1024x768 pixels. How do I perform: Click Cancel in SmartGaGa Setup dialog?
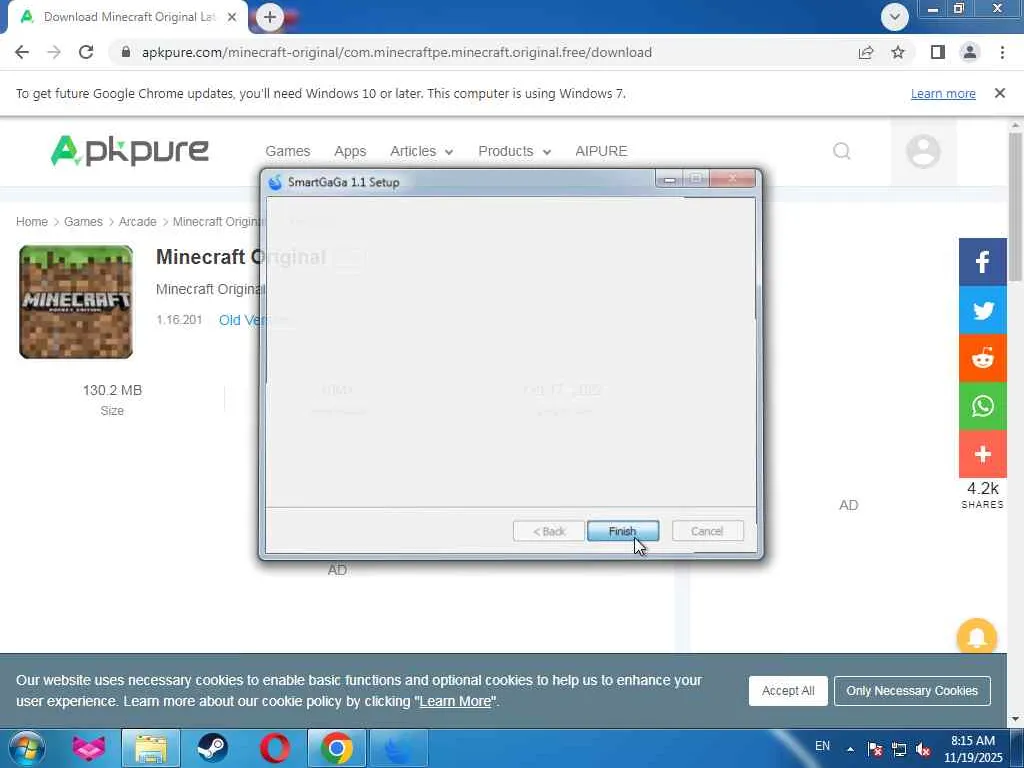click(x=707, y=531)
